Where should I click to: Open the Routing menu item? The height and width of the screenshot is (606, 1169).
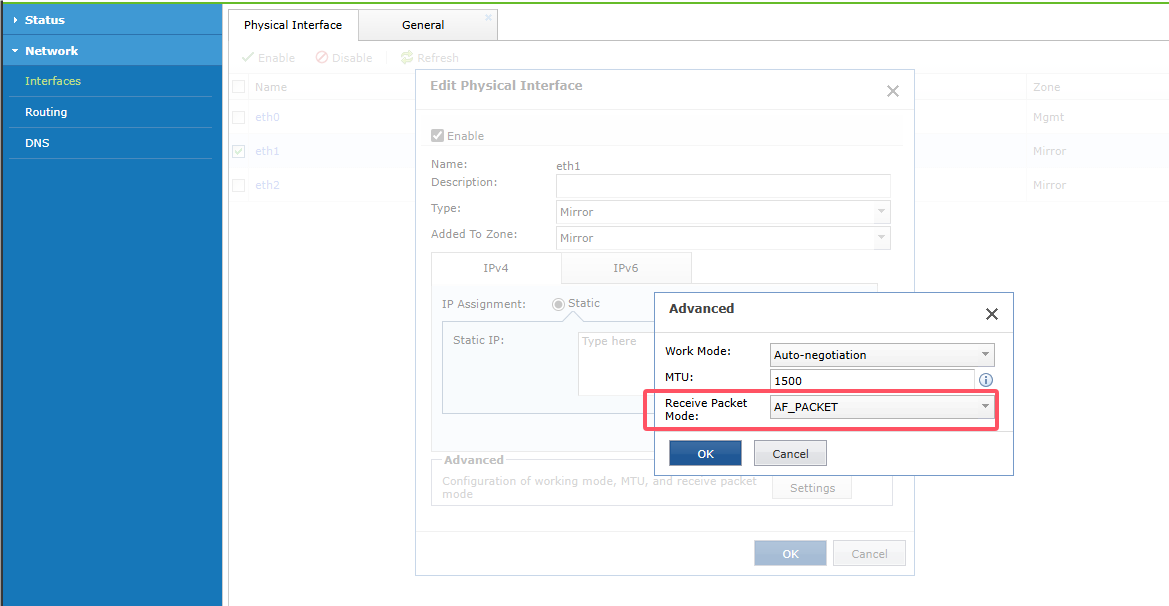tap(46, 112)
